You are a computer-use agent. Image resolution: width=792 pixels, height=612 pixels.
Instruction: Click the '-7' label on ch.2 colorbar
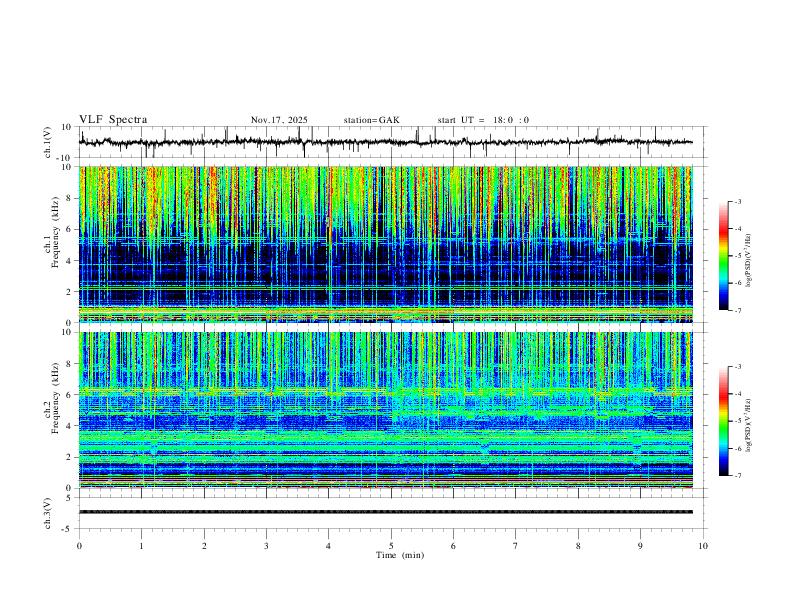[x=737, y=476]
